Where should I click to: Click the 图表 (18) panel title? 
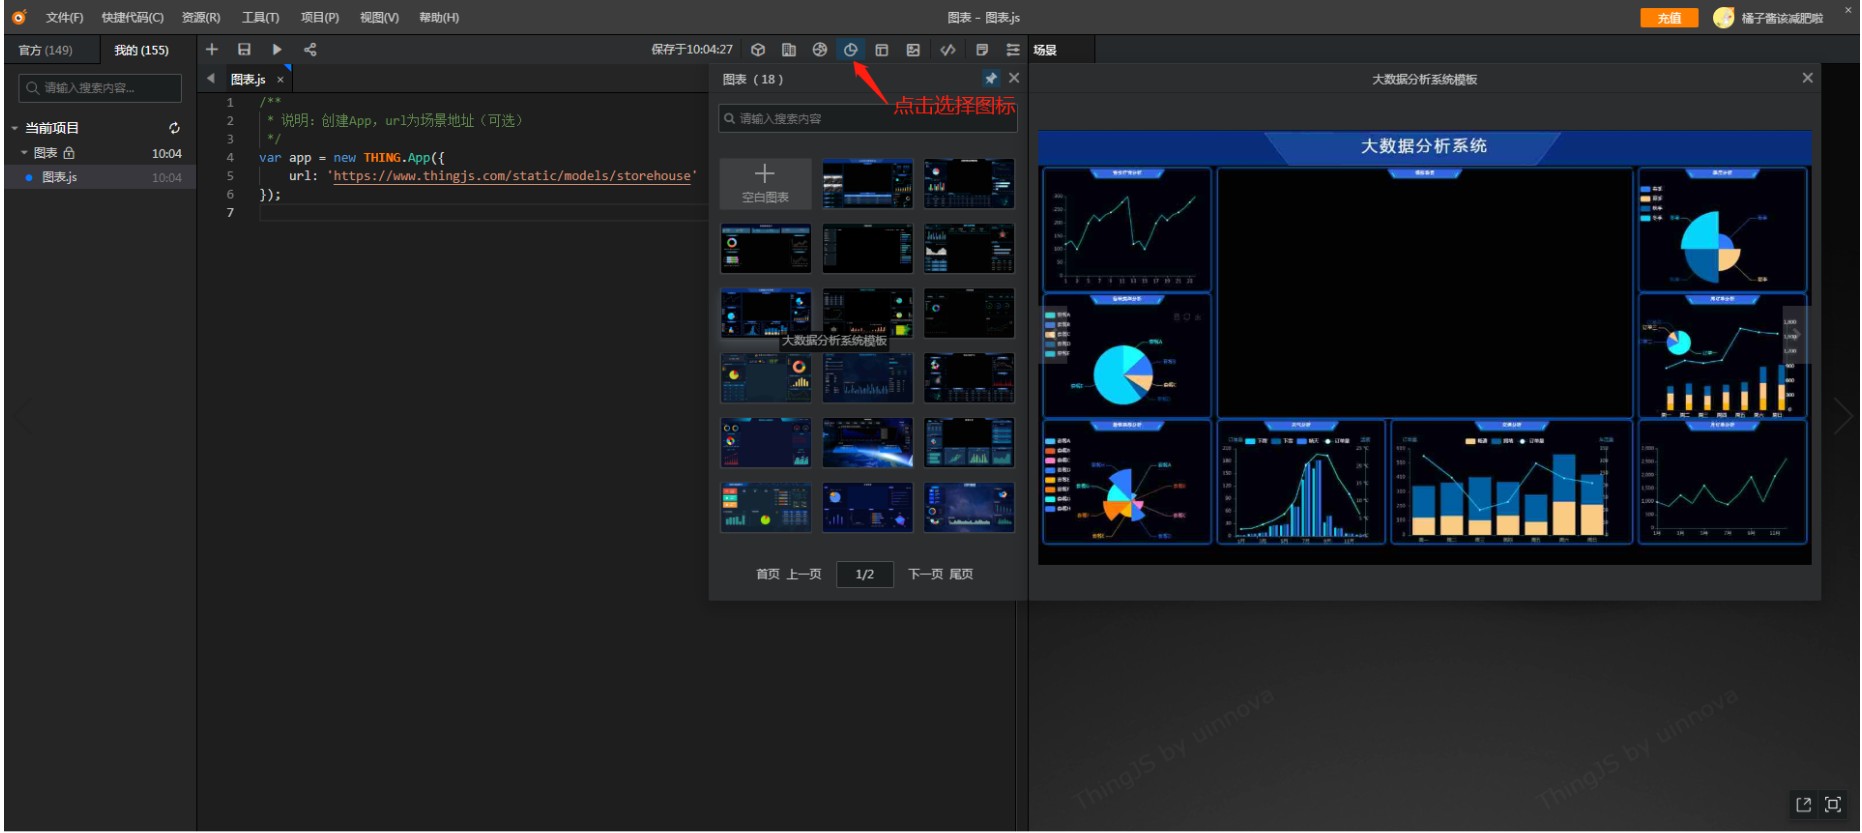tap(753, 79)
